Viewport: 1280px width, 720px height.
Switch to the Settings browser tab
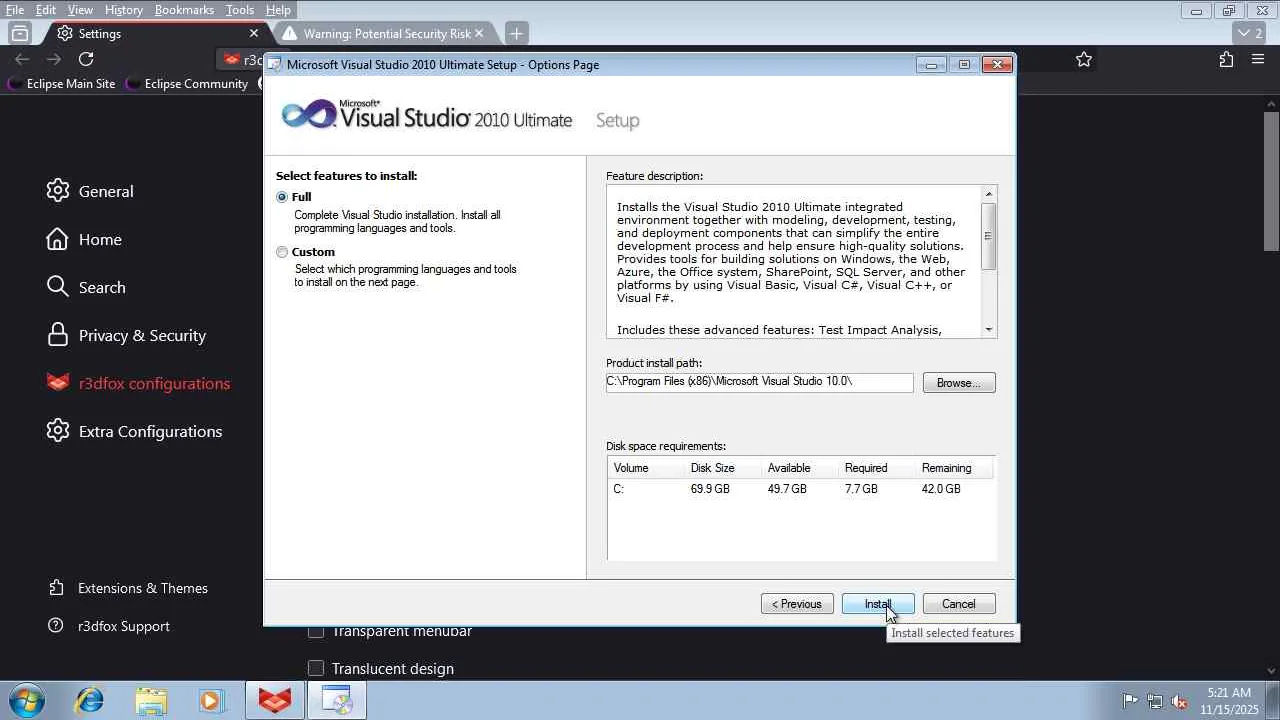point(156,33)
